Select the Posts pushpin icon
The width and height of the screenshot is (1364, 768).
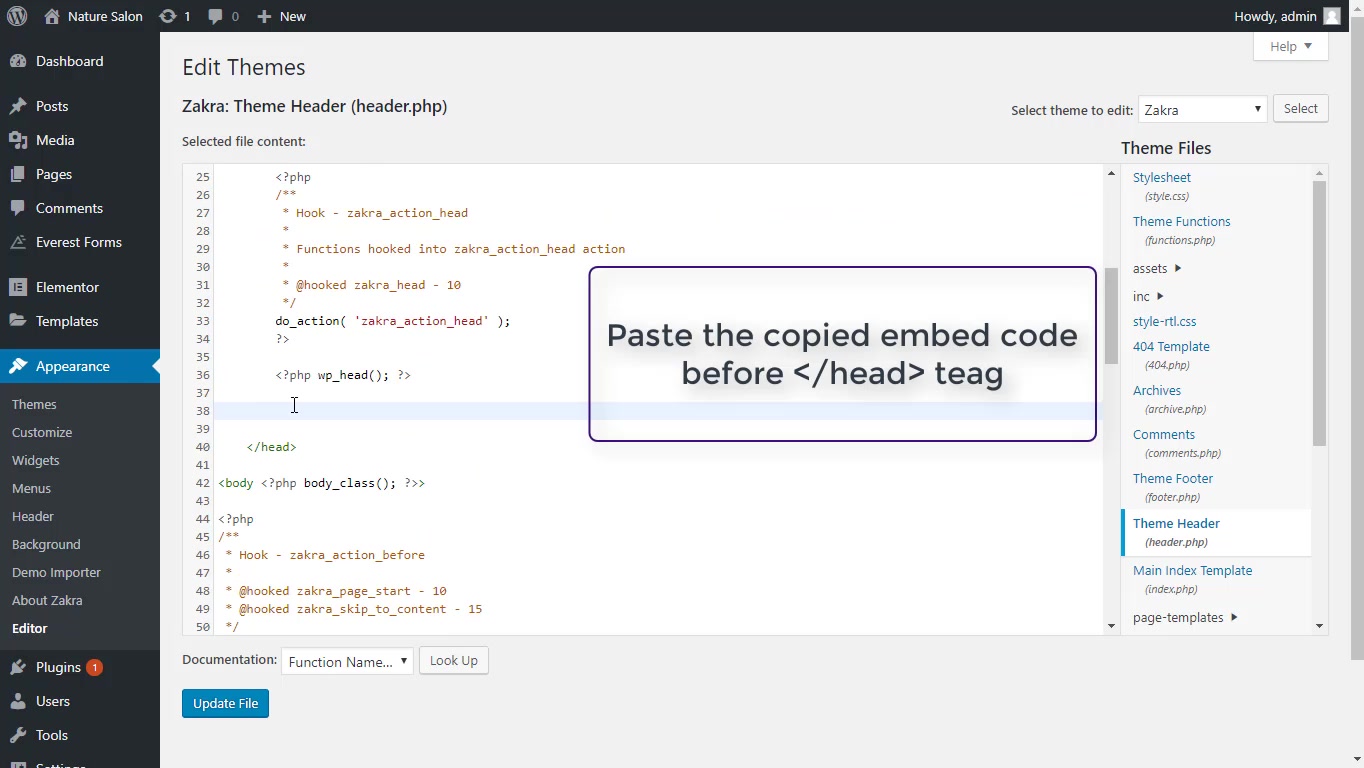coord(20,106)
